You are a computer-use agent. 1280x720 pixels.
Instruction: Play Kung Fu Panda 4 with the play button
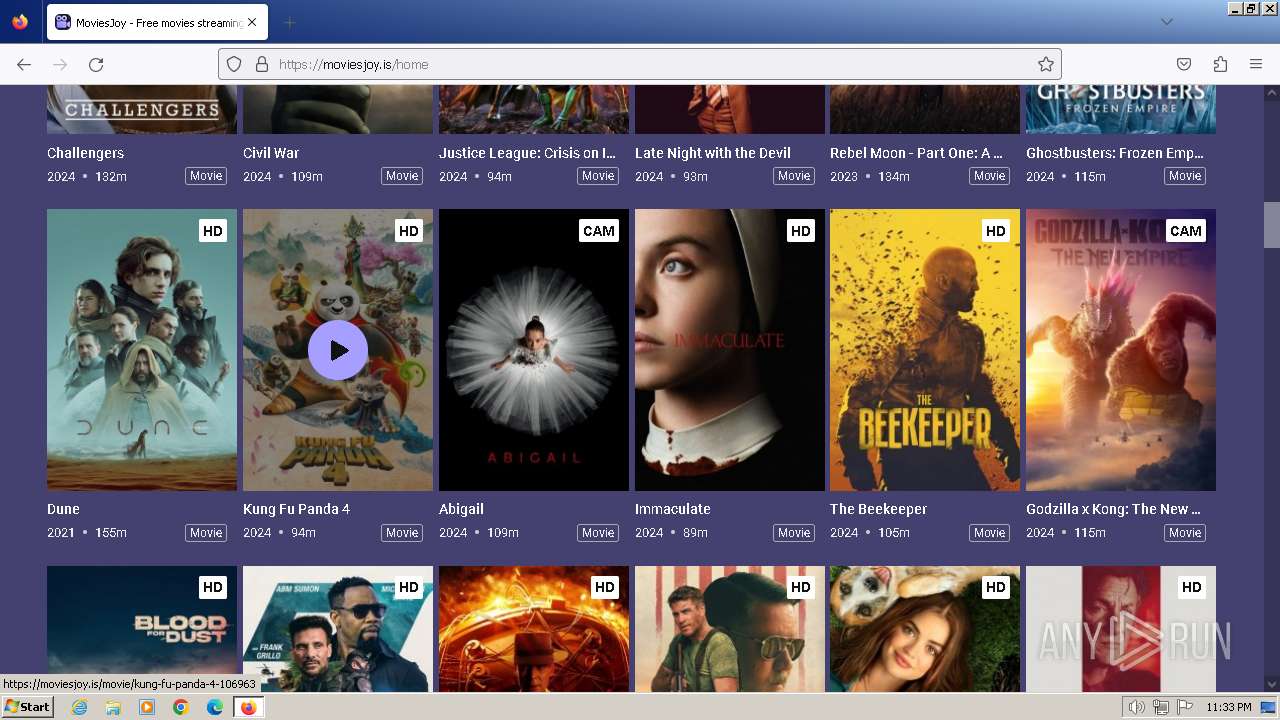coord(338,350)
